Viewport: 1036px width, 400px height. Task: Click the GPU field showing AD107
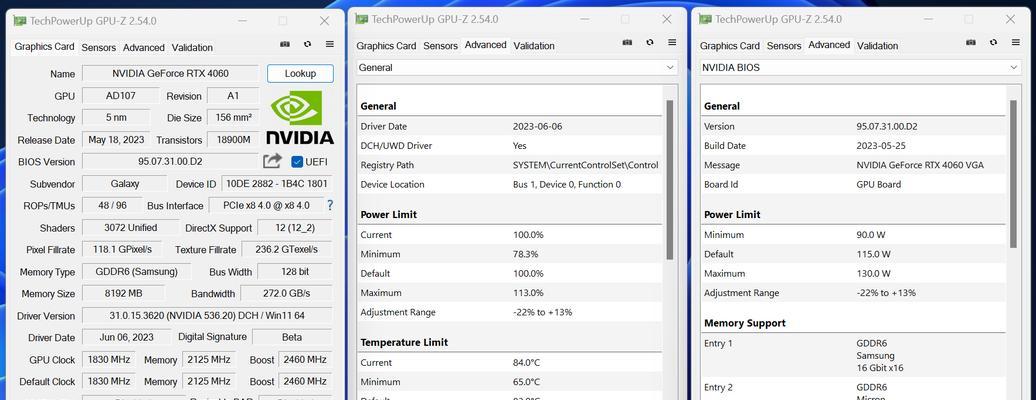pos(120,96)
